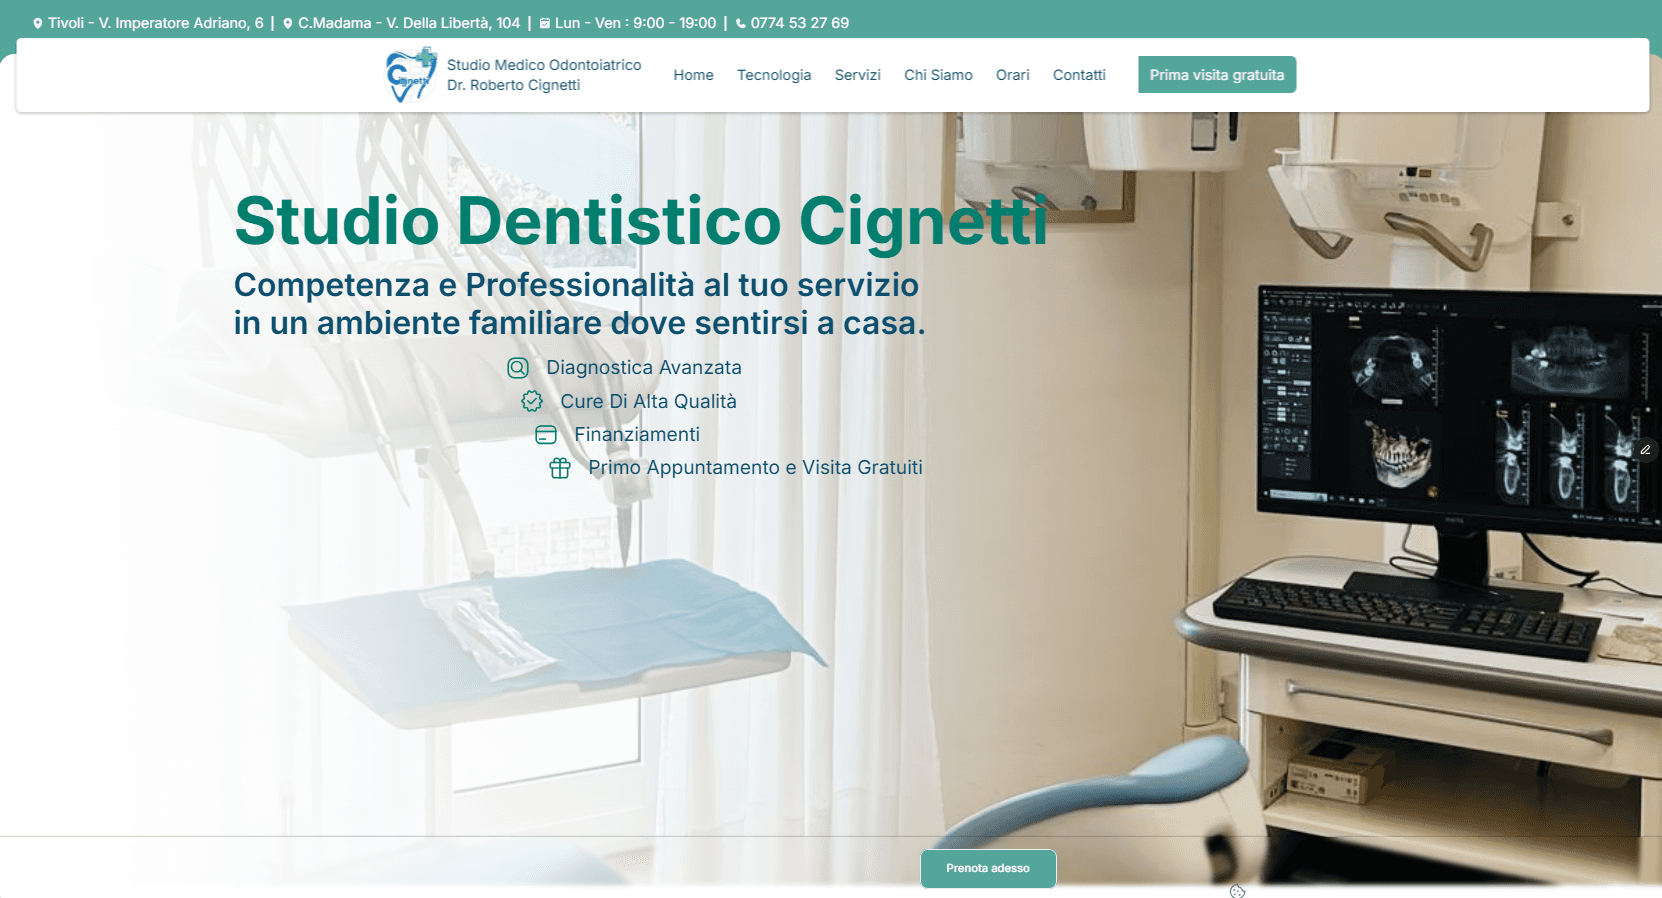Viewport: 1662px width, 898px height.
Task: Click the pencil edit icon at right edge
Action: click(1645, 450)
